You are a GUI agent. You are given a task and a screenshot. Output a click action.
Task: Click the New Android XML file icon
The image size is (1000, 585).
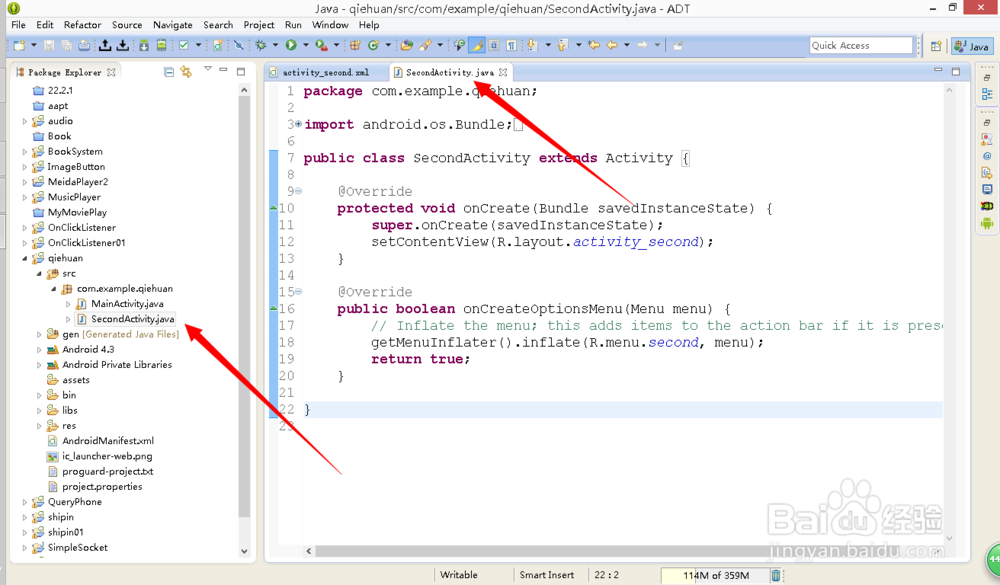coord(218,45)
